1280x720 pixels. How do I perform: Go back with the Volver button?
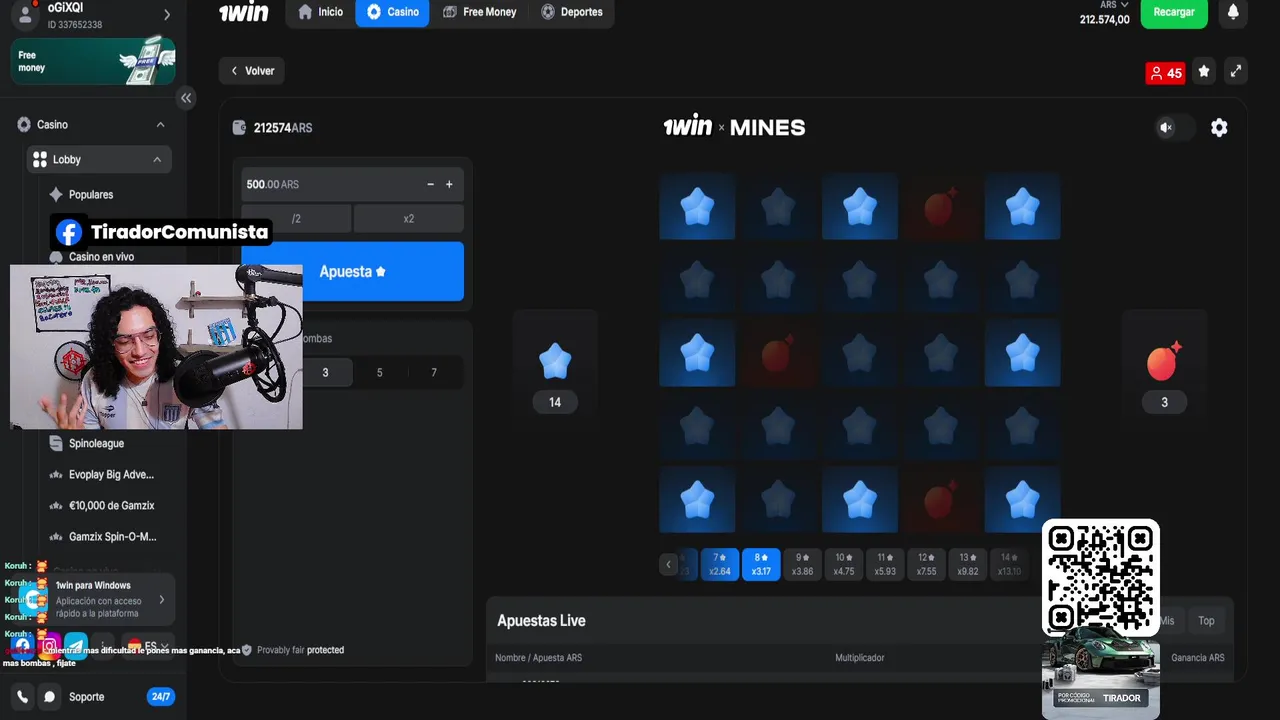[x=252, y=71]
